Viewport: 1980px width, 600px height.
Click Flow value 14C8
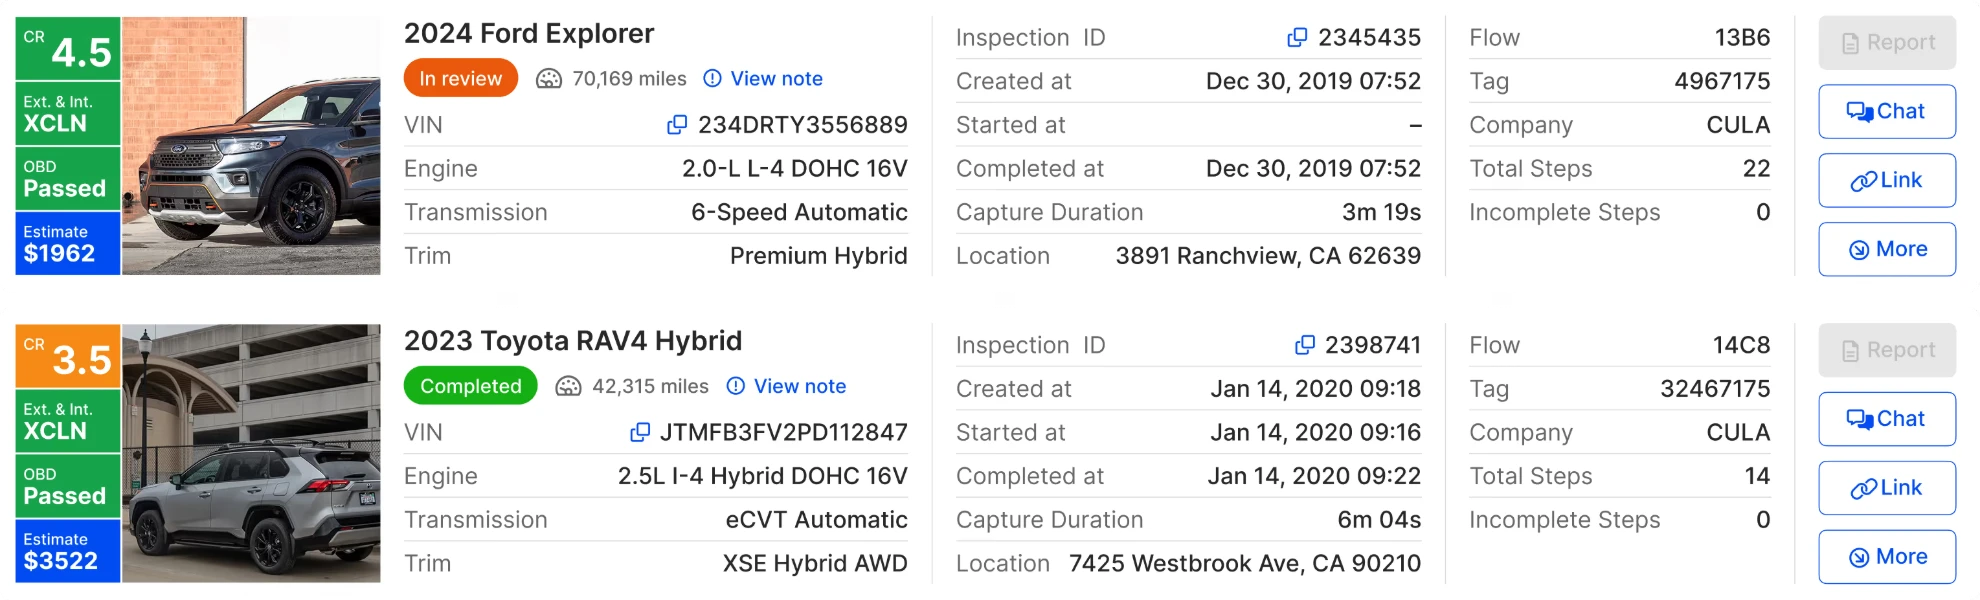pos(1741,345)
